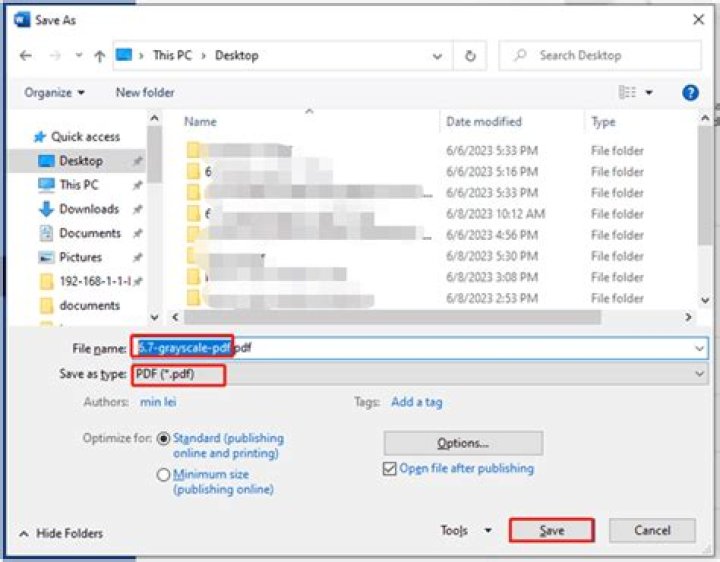Sort by the Type column header
Image resolution: width=720 pixels, height=562 pixels.
(x=603, y=122)
